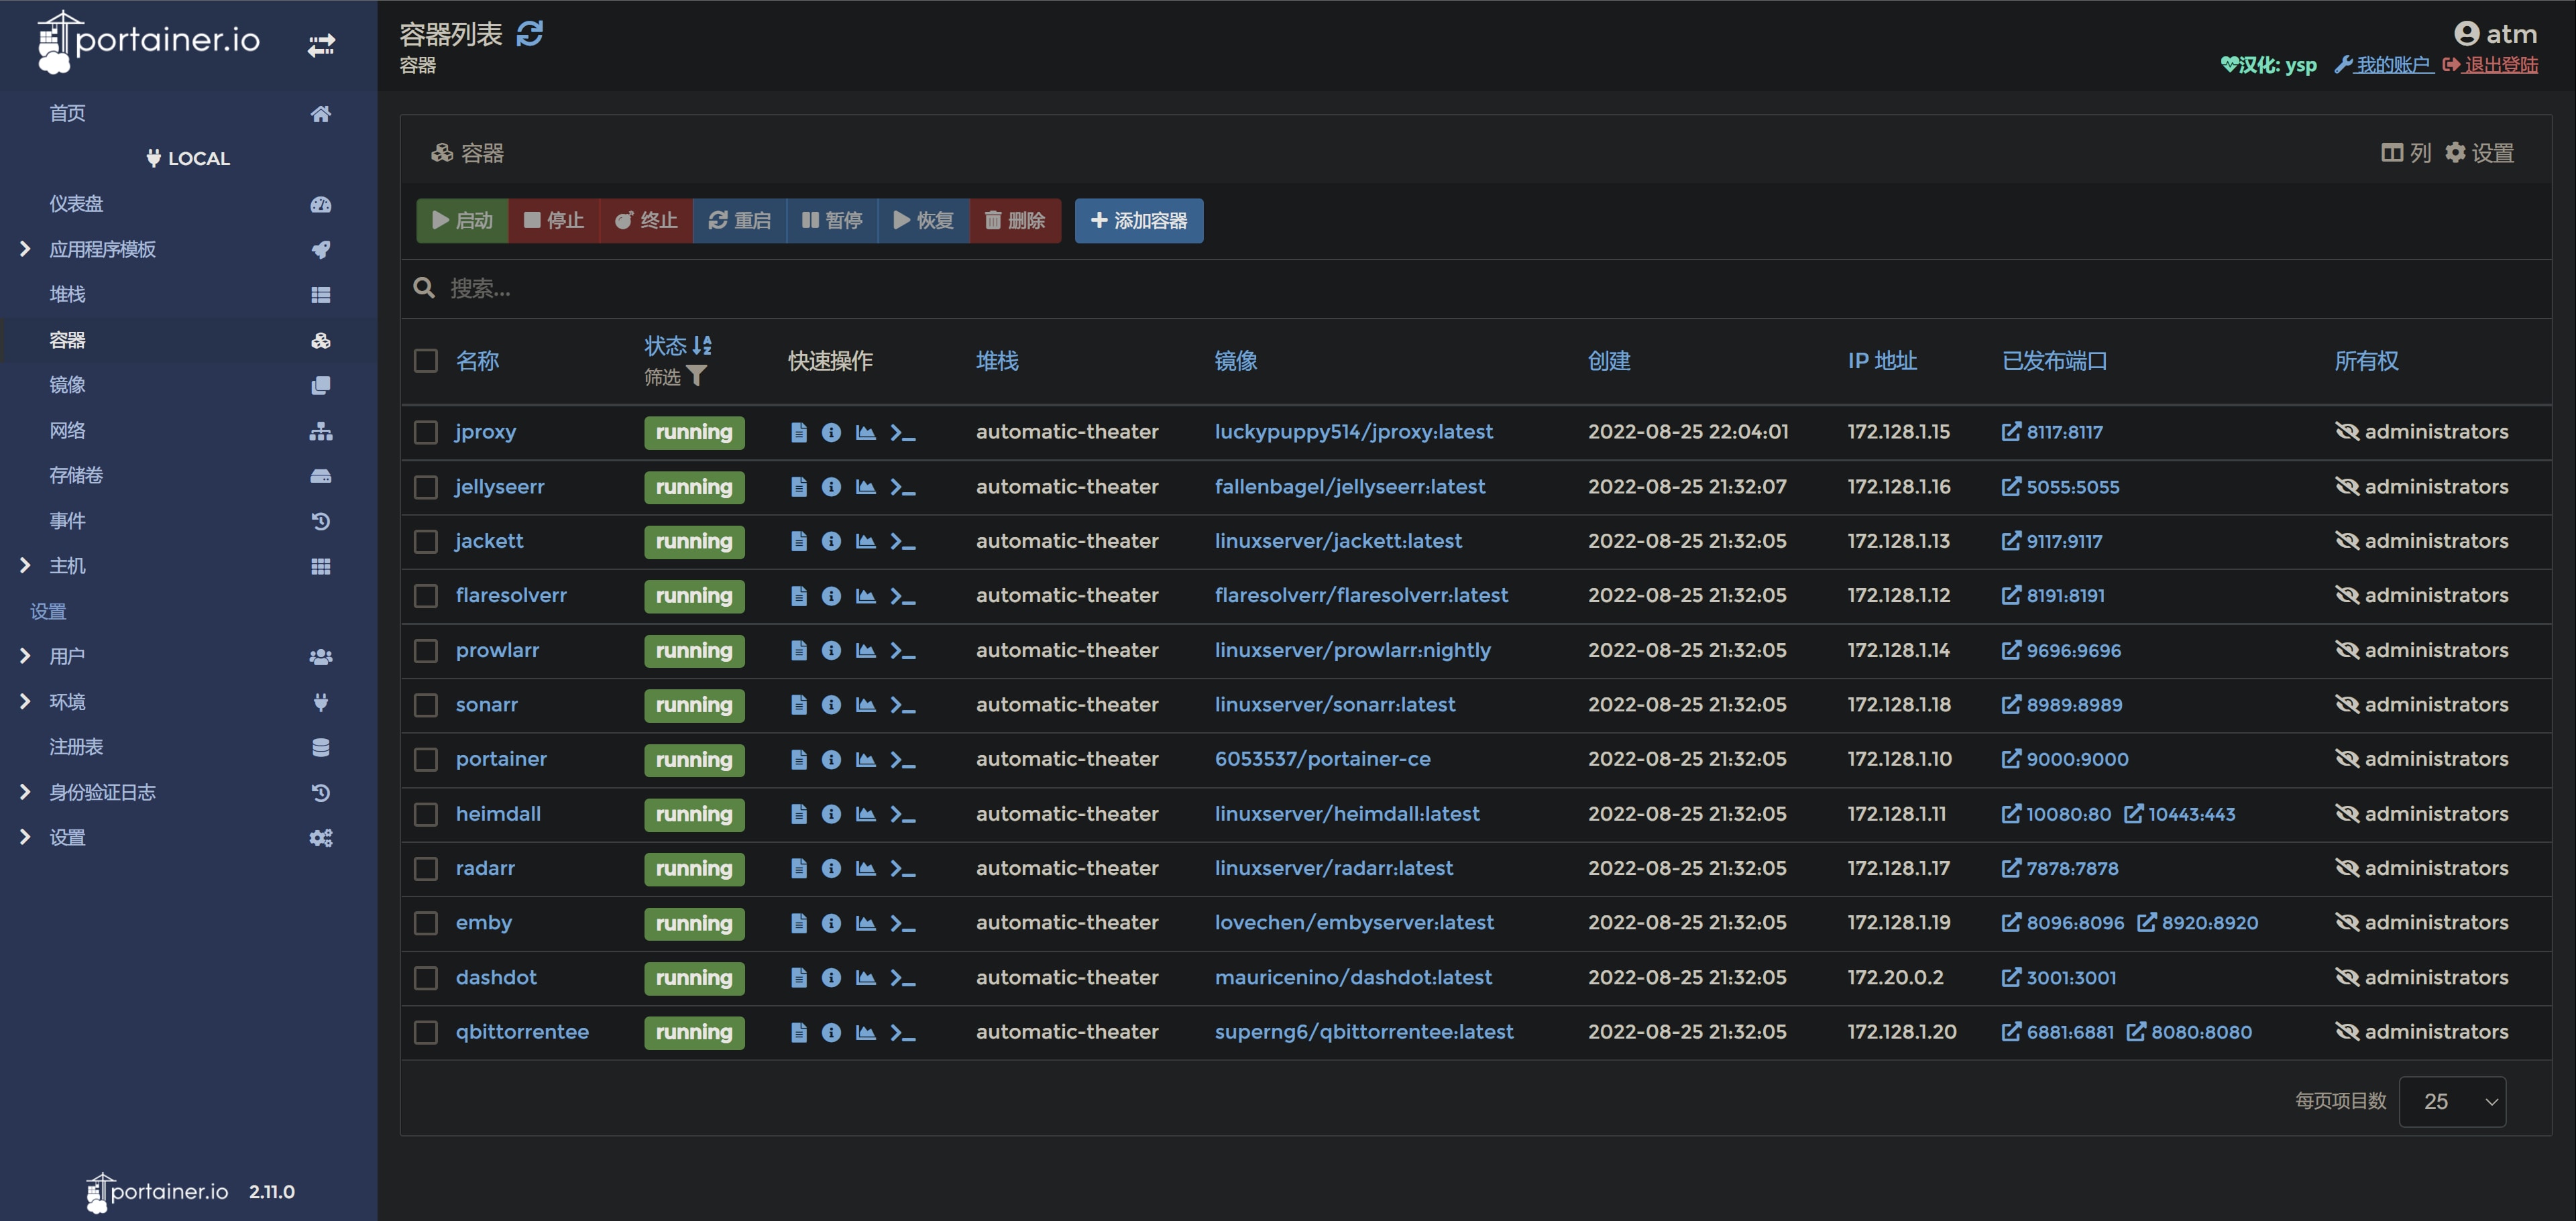
Task: Inspect details of the jellyseerr container
Action: pyautogui.click(x=831, y=487)
